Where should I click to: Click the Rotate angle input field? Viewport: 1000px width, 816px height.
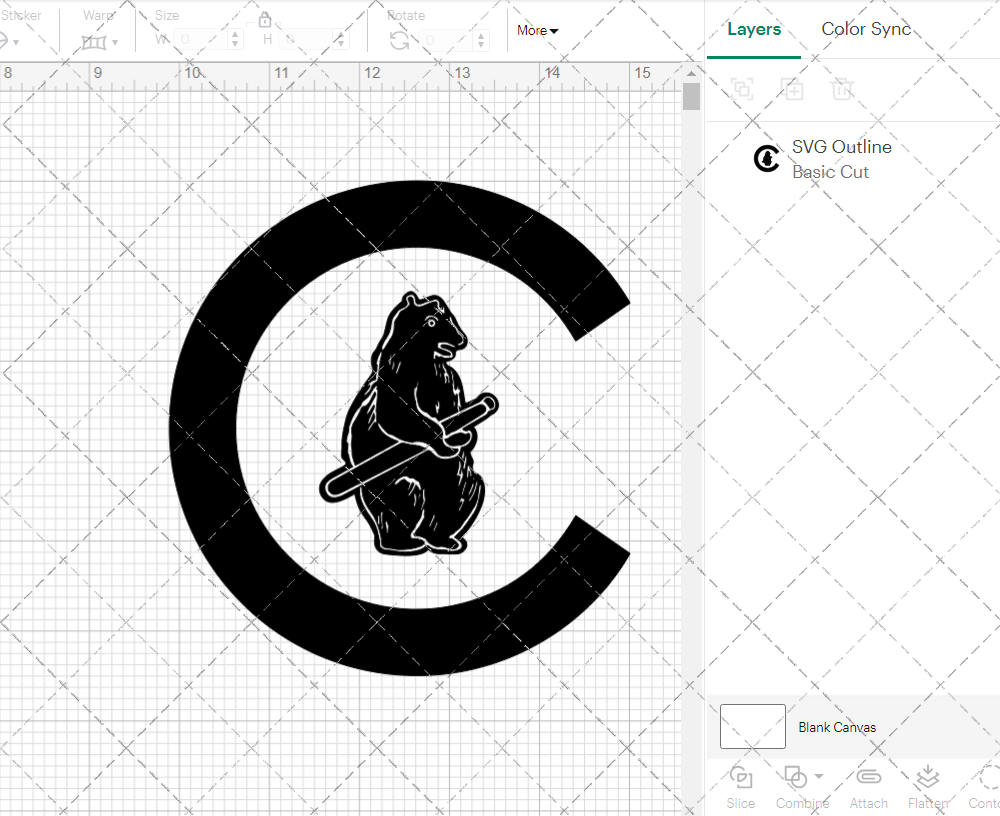point(446,40)
